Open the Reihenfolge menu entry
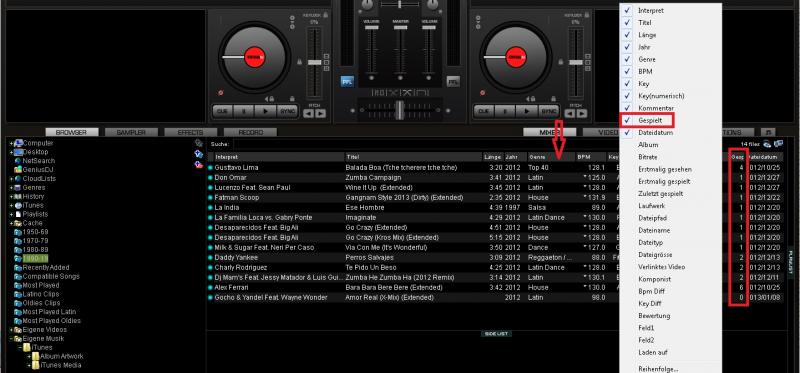Viewport: 800px width, 373px height. tap(658, 368)
